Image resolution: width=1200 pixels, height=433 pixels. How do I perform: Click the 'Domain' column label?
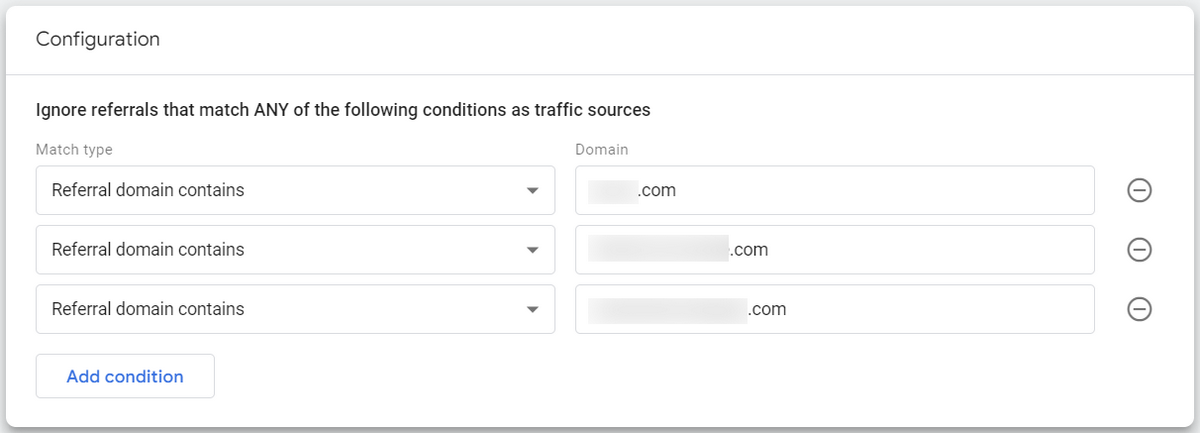point(602,149)
